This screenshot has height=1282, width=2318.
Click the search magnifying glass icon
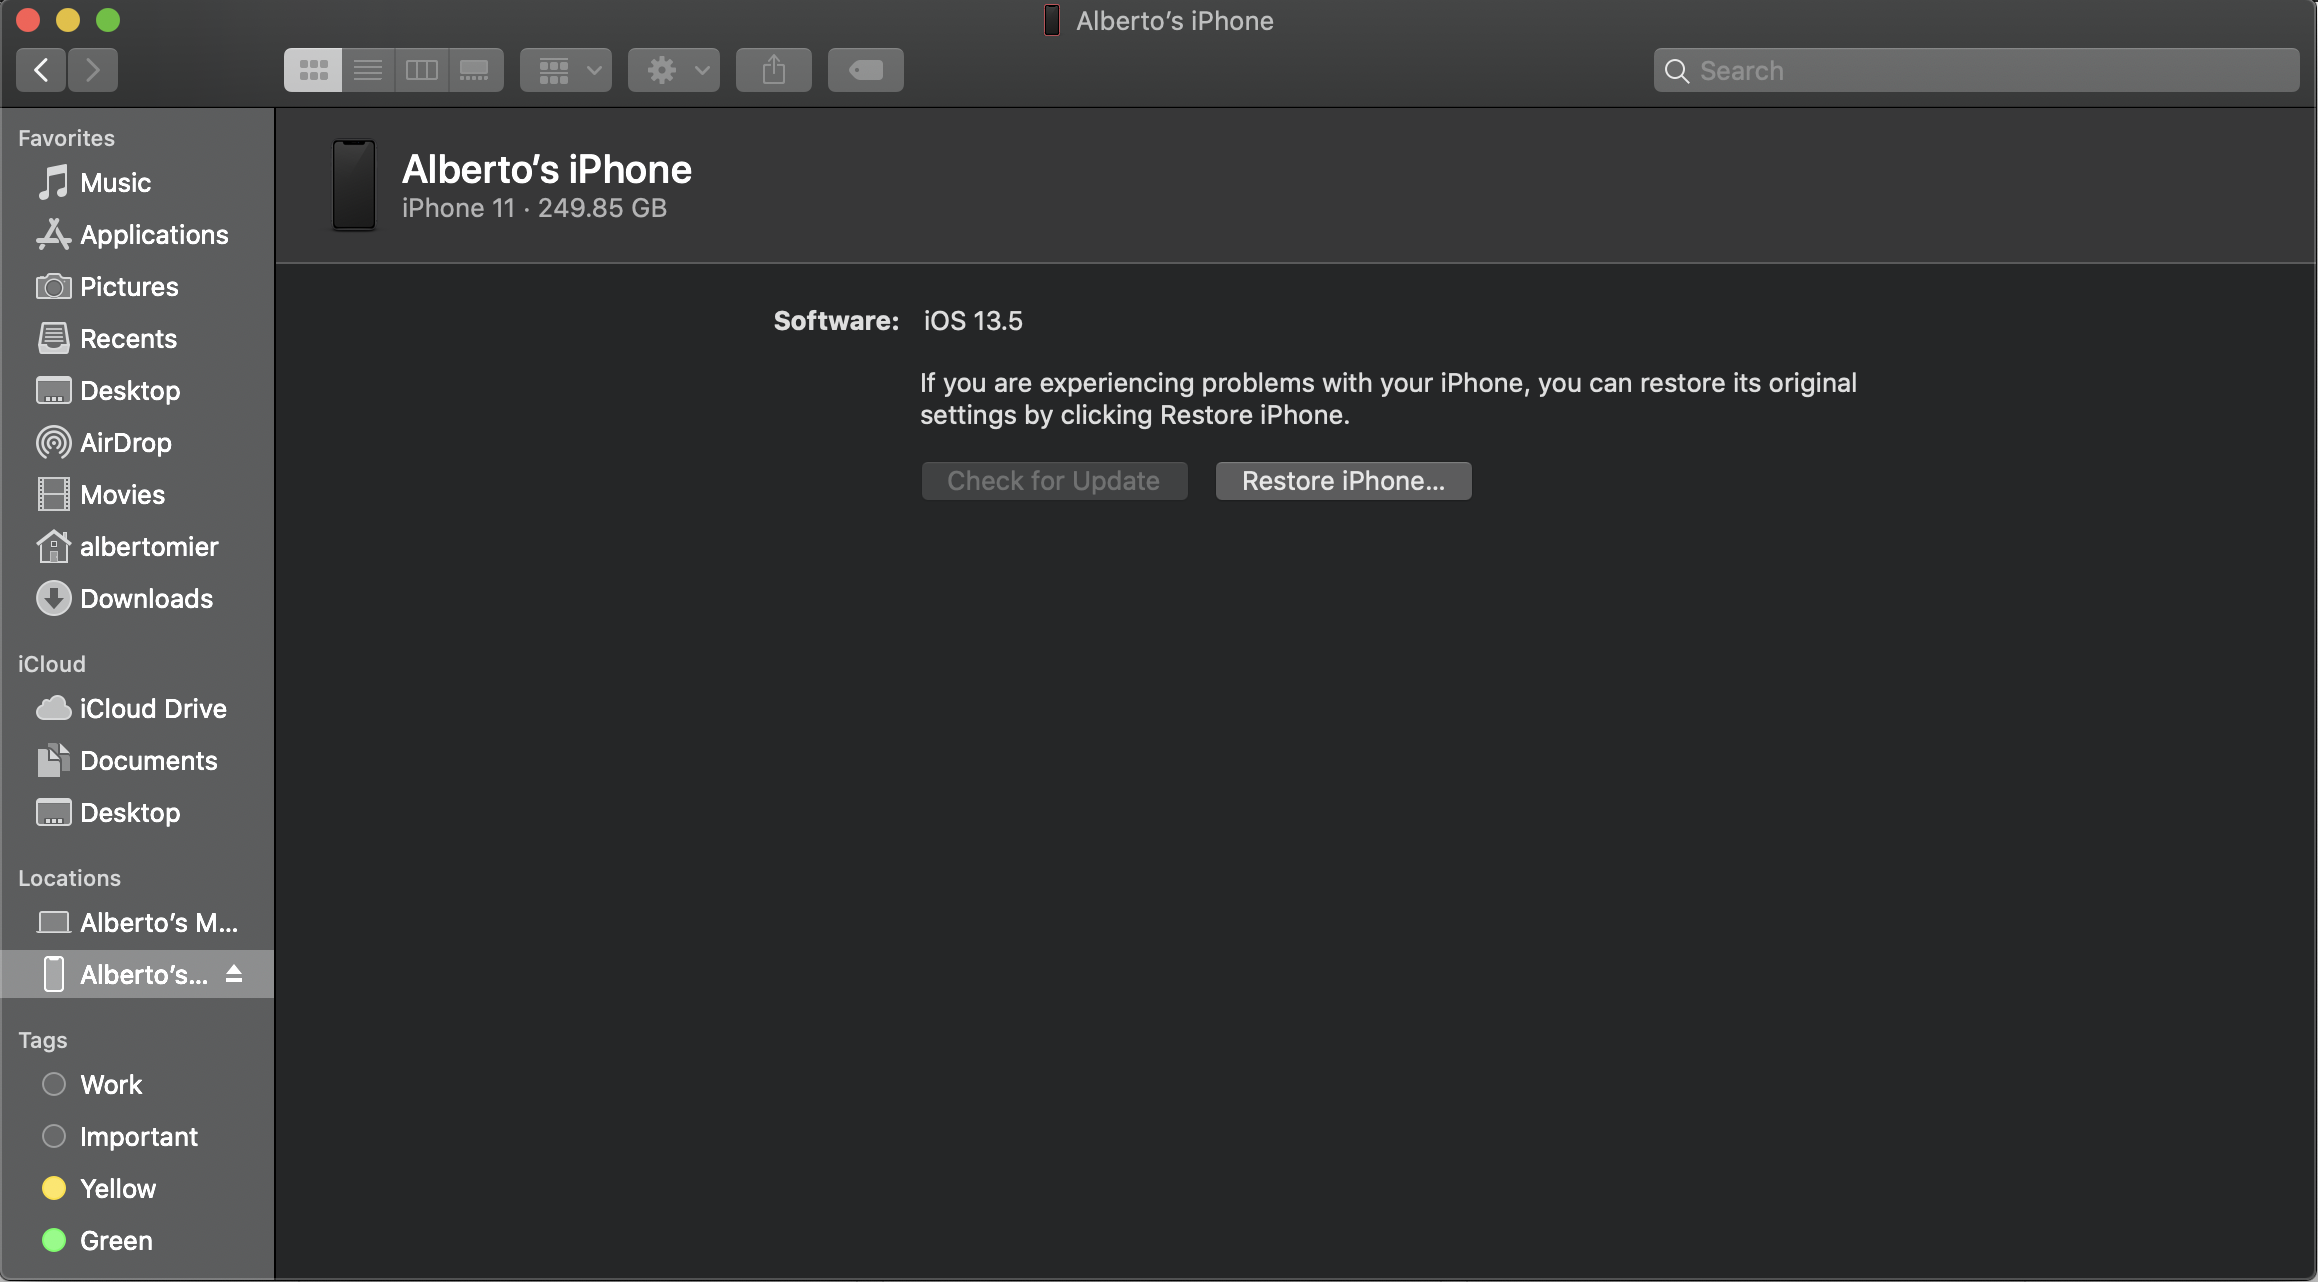(x=1677, y=71)
